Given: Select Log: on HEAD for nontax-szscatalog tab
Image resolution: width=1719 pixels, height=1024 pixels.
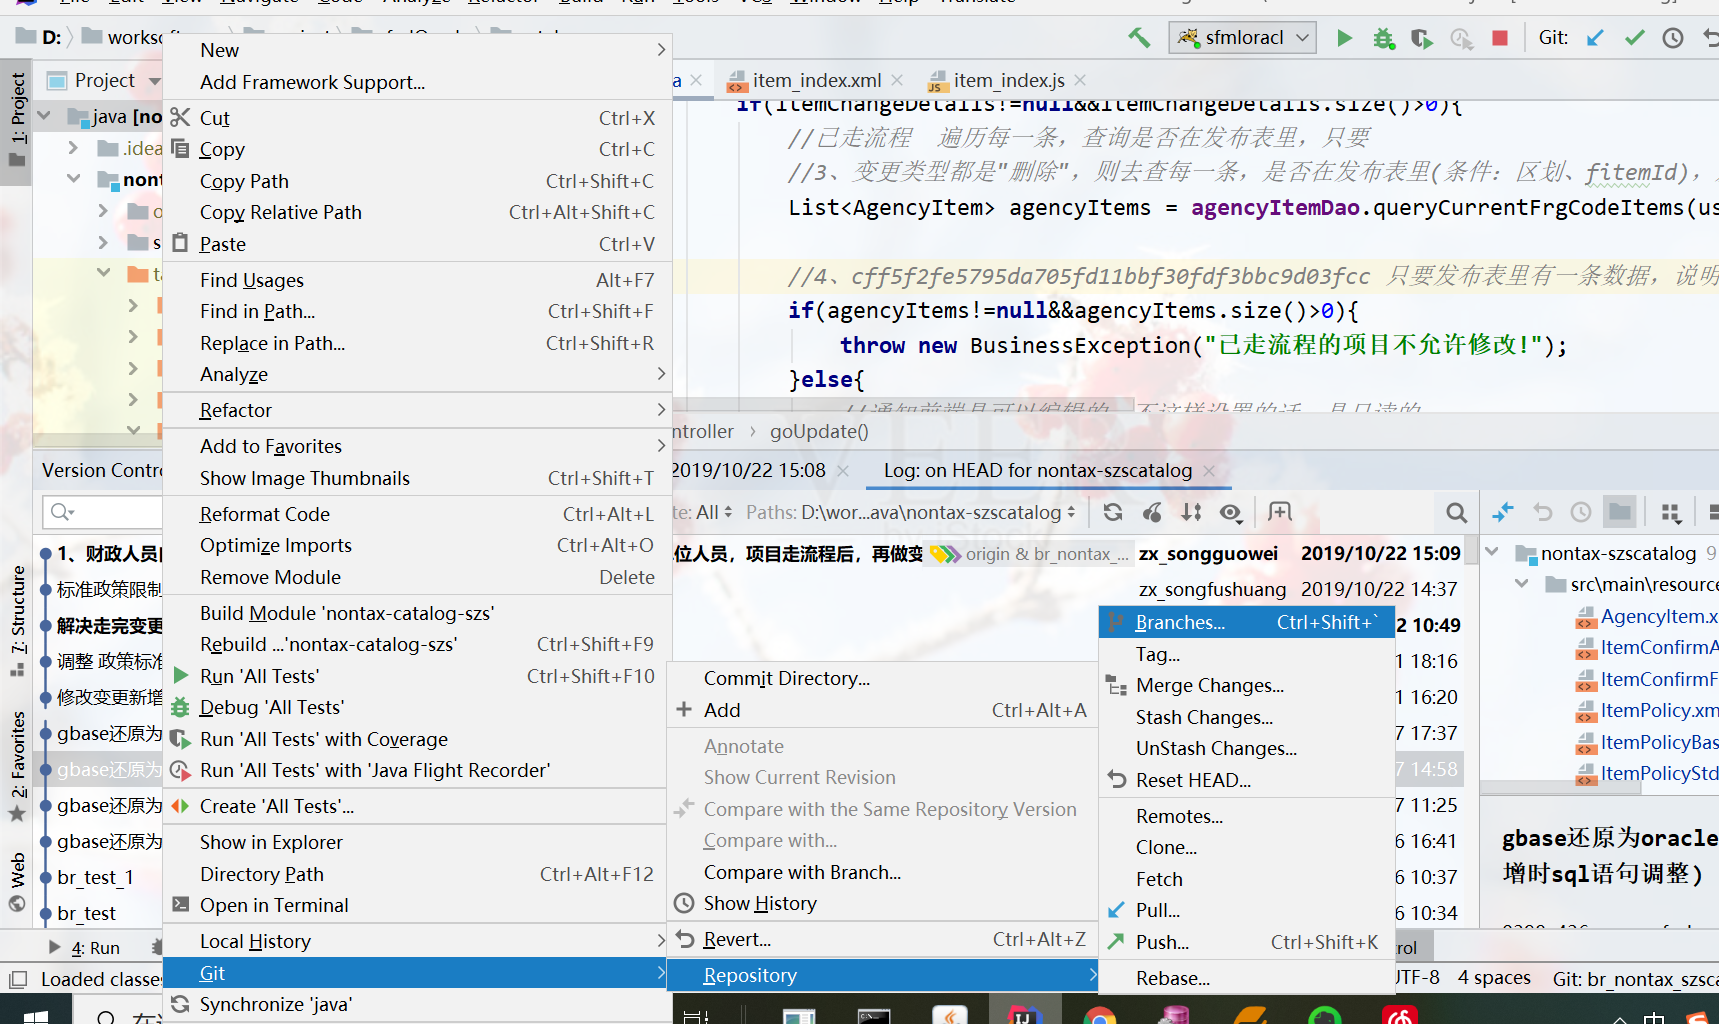Looking at the screenshot, I should (x=1038, y=470).
